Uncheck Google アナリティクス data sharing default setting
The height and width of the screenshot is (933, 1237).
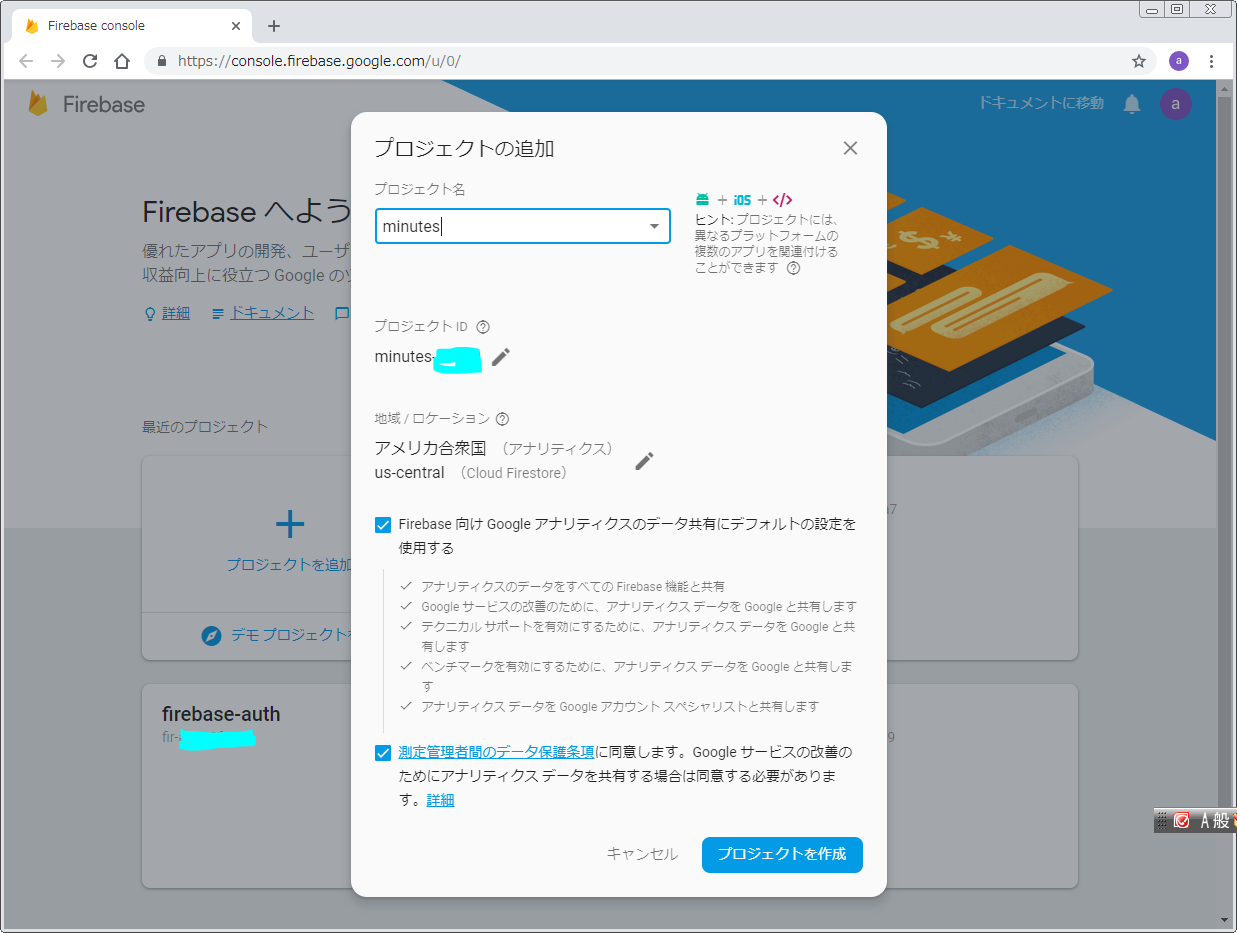click(x=383, y=525)
